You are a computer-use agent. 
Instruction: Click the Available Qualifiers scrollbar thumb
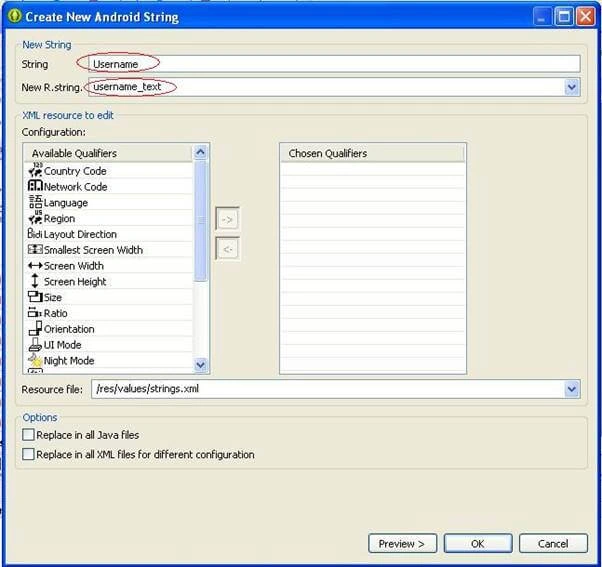(x=200, y=222)
